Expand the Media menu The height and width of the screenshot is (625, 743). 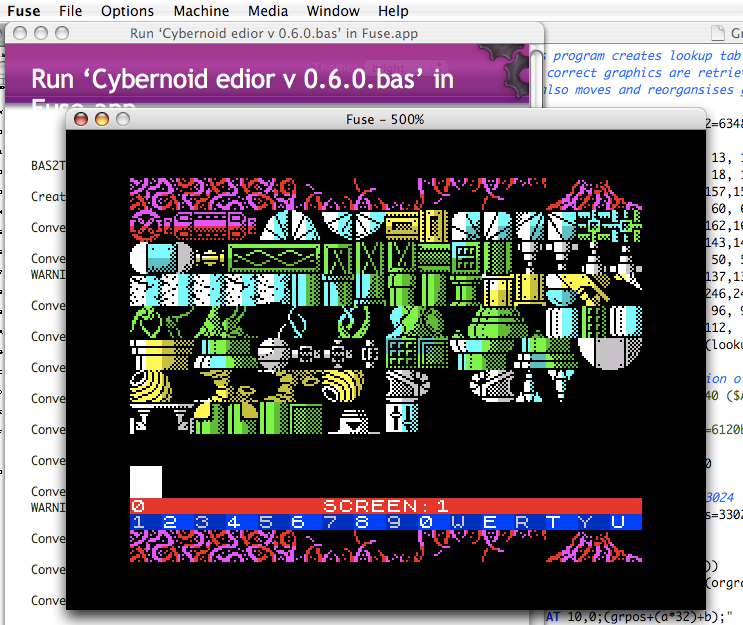(x=267, y=11)
